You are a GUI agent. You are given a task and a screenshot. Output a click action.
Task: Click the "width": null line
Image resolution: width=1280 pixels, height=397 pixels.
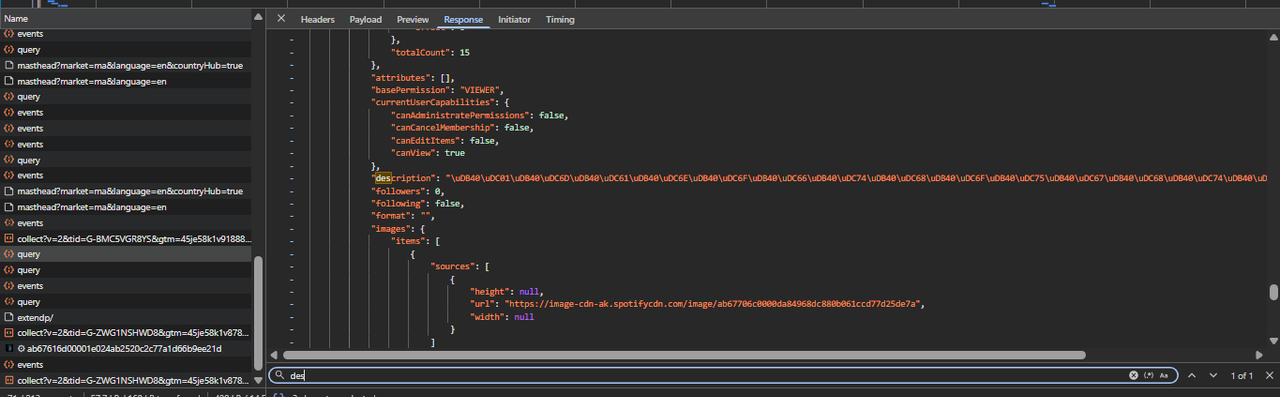pos(502,316)
